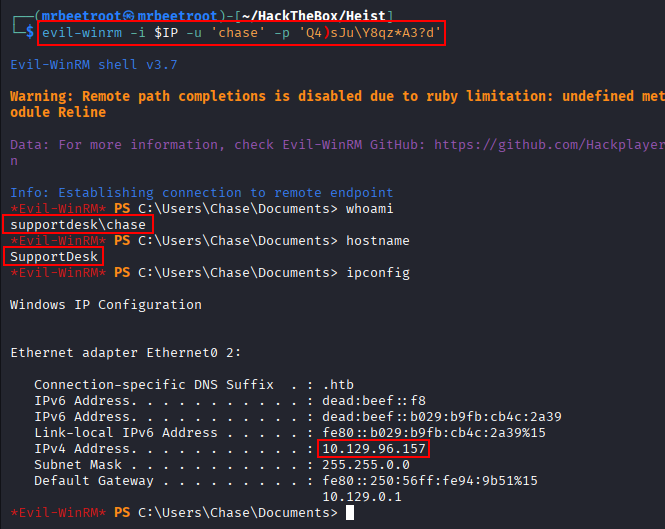The height and width of the screenshot is (529, 665).
Task: Click the .htb DNS suffix value
Action: [x=338, y=385]
